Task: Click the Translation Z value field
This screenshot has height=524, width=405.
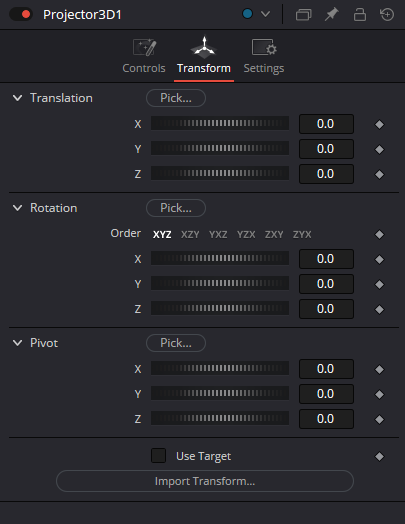Action: click(326, 174)
